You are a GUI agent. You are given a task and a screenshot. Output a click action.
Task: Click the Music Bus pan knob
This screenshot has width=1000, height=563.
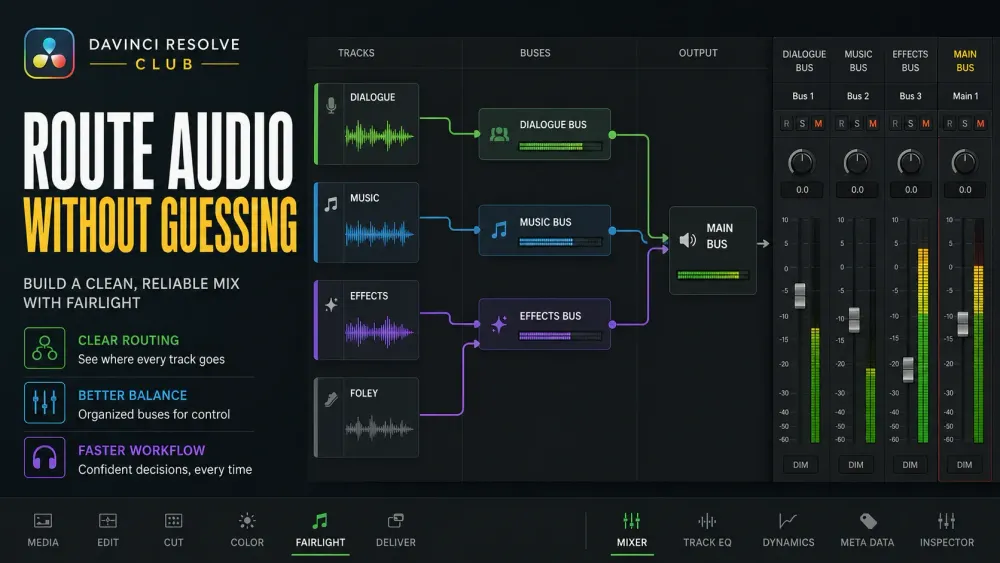[856, 162]
